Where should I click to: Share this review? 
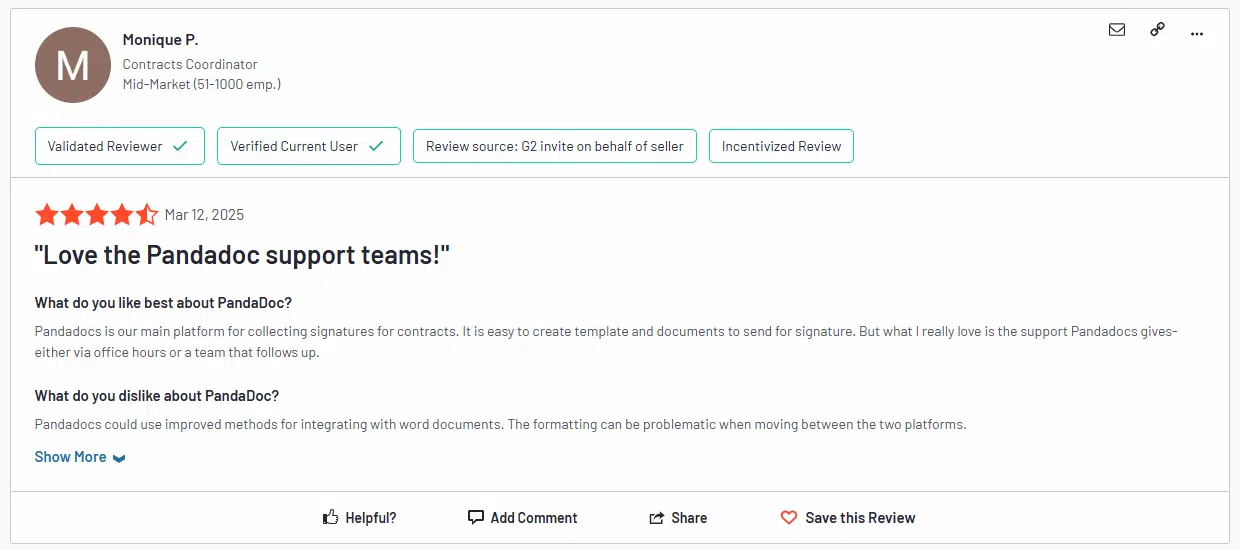pyautogui.click(x=678, y=518)
